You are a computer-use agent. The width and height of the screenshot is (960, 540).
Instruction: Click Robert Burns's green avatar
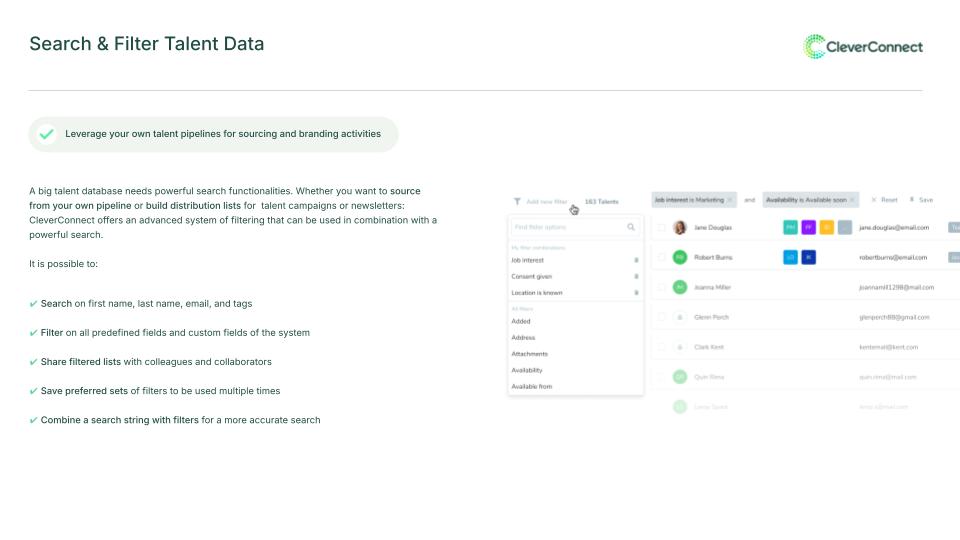pos(680,257)
